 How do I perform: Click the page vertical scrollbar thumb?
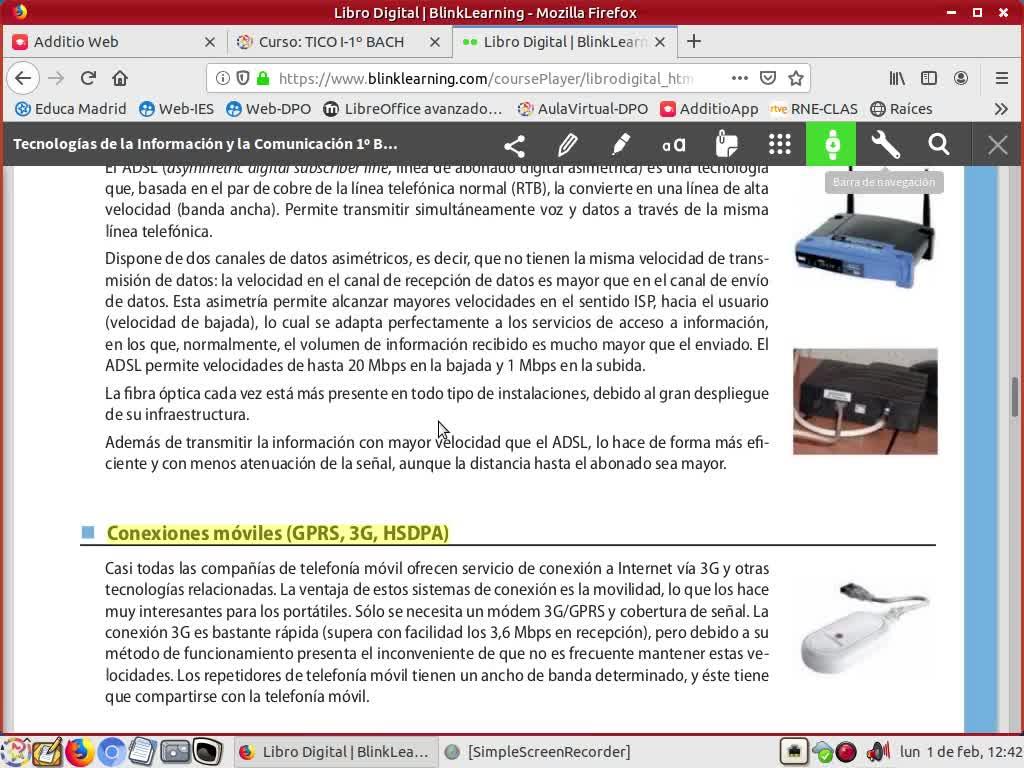(1015, 396)
